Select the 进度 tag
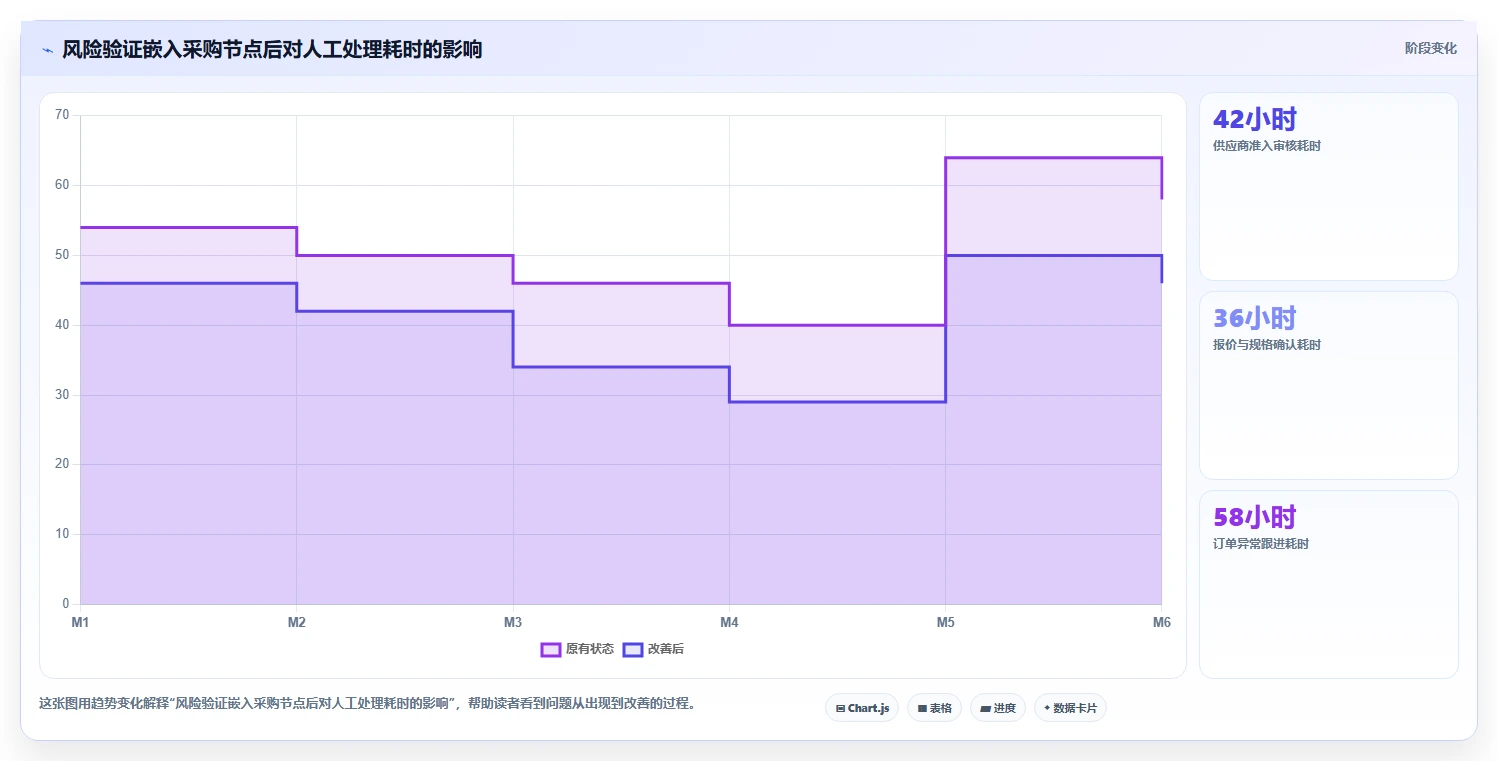The width and height of the screenshot is (1498, 761). point(998,708)
